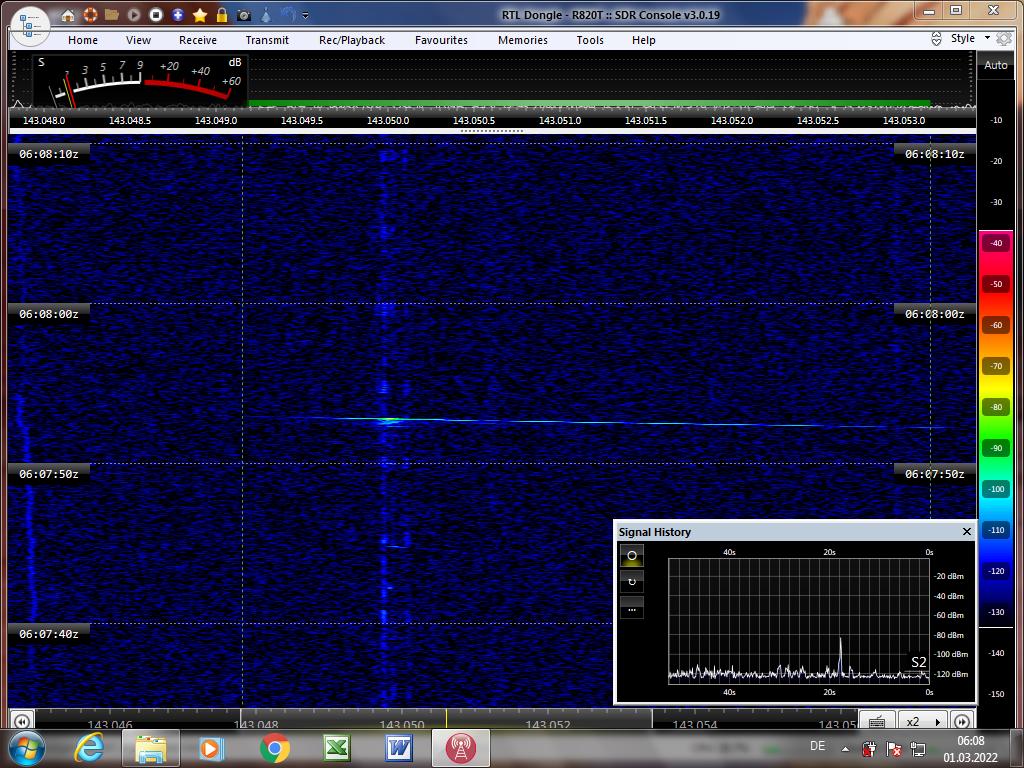Open Google Chrome from taskbar
Image resolution: width=1024 pixels, height=768 pixels.
pyautogui.click(x=274, y=748)
